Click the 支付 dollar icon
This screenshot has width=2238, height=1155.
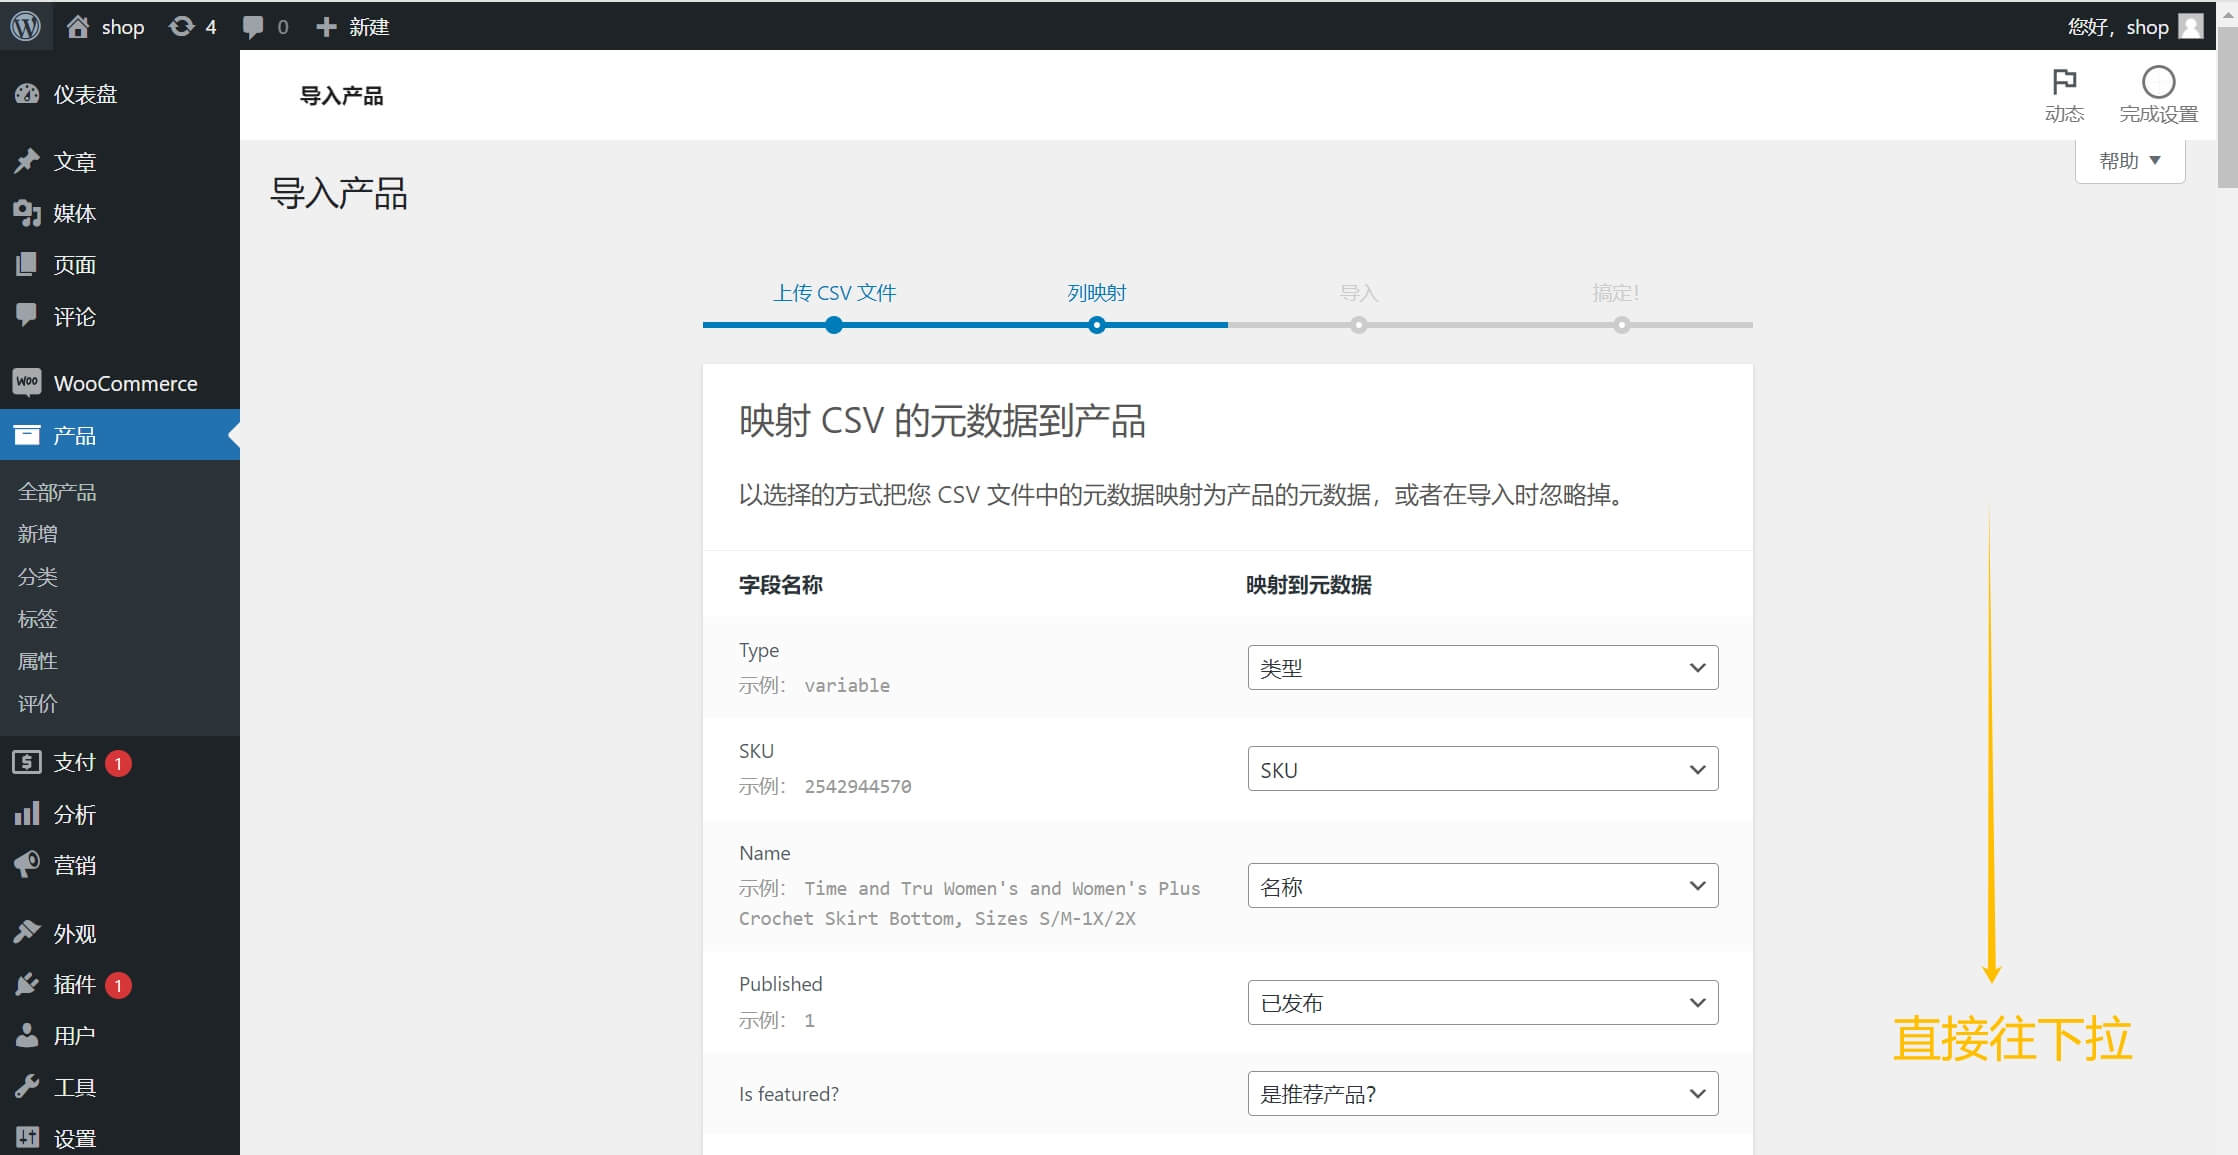click(x=27, y=762)
